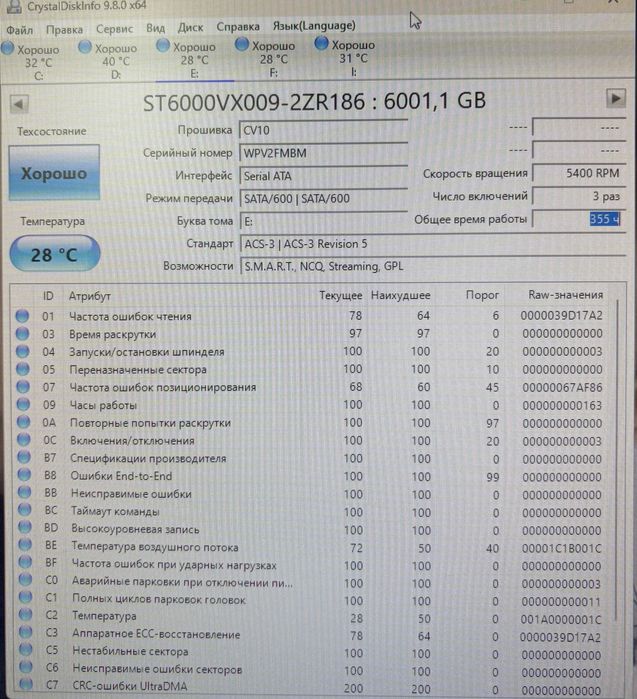
Task: Click the SATA/600 transfer mode field
Action: pos(324,198)
